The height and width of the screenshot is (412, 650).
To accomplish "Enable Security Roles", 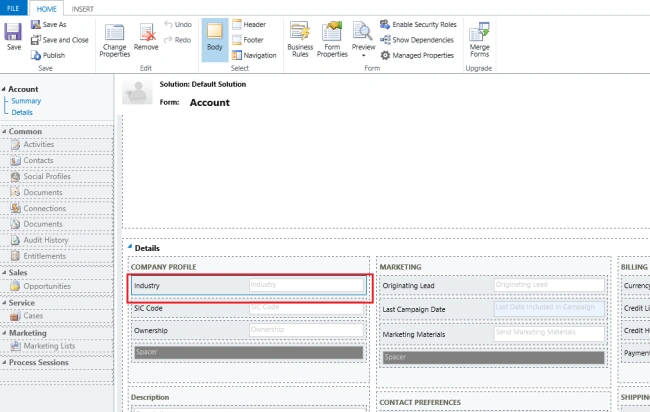I will click(418, 24).
